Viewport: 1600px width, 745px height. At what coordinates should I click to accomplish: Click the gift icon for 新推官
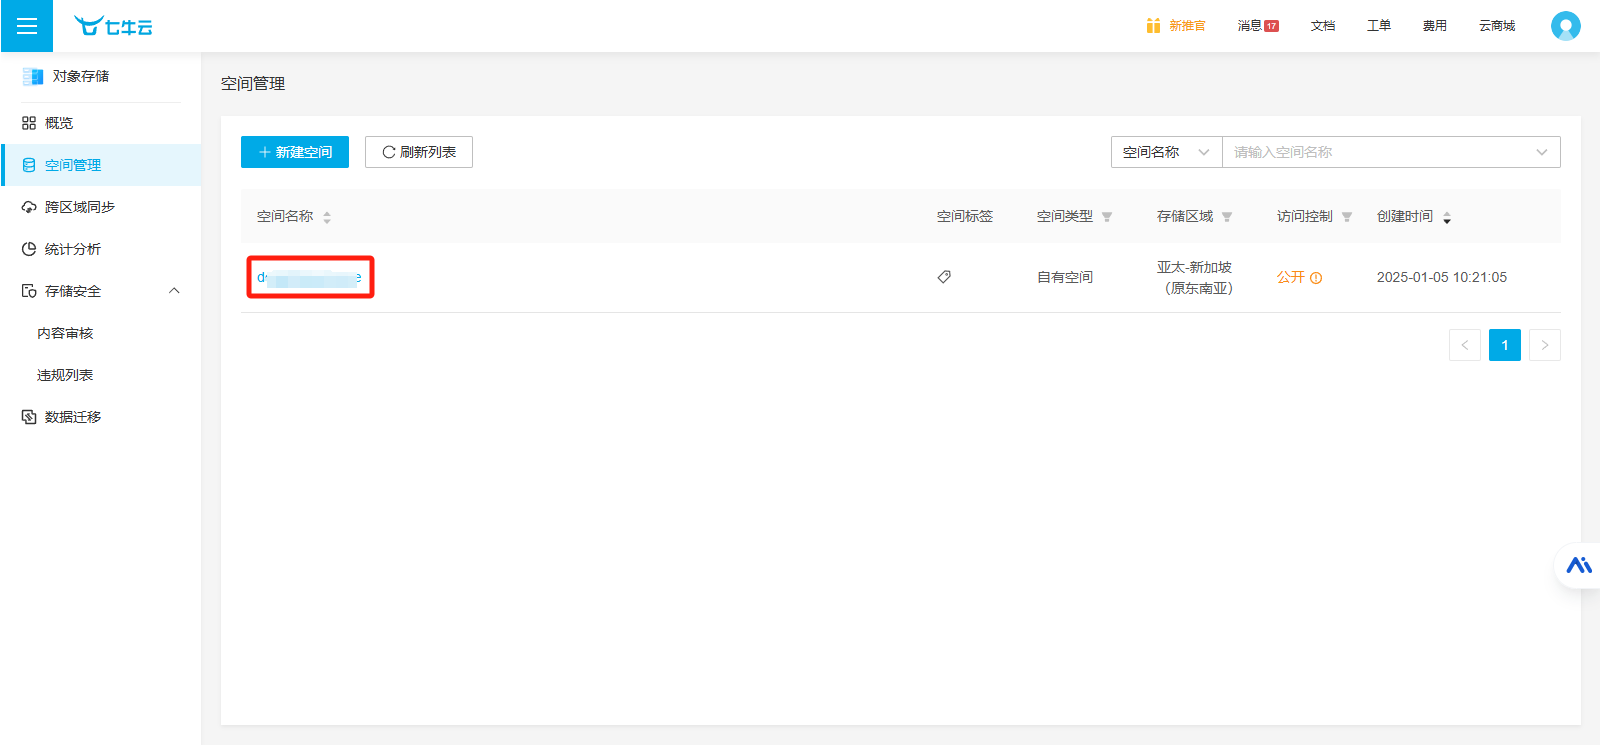click(1153, 26)
